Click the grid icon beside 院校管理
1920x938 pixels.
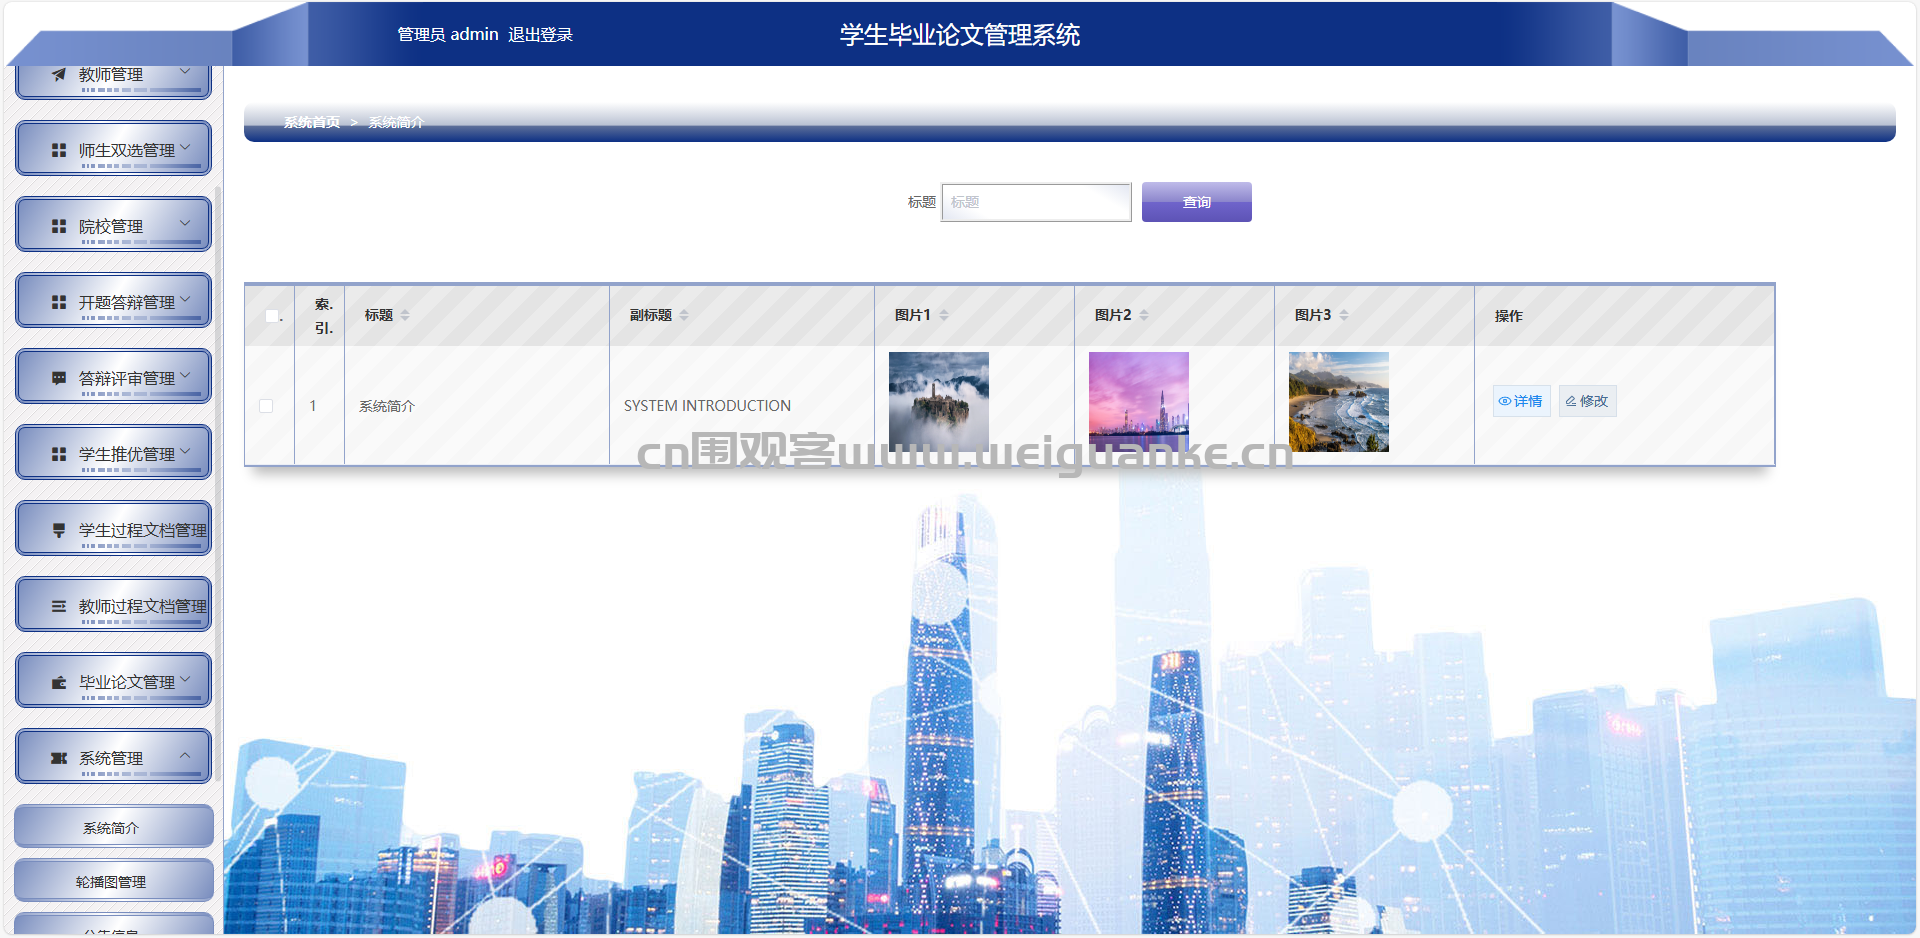59,226
